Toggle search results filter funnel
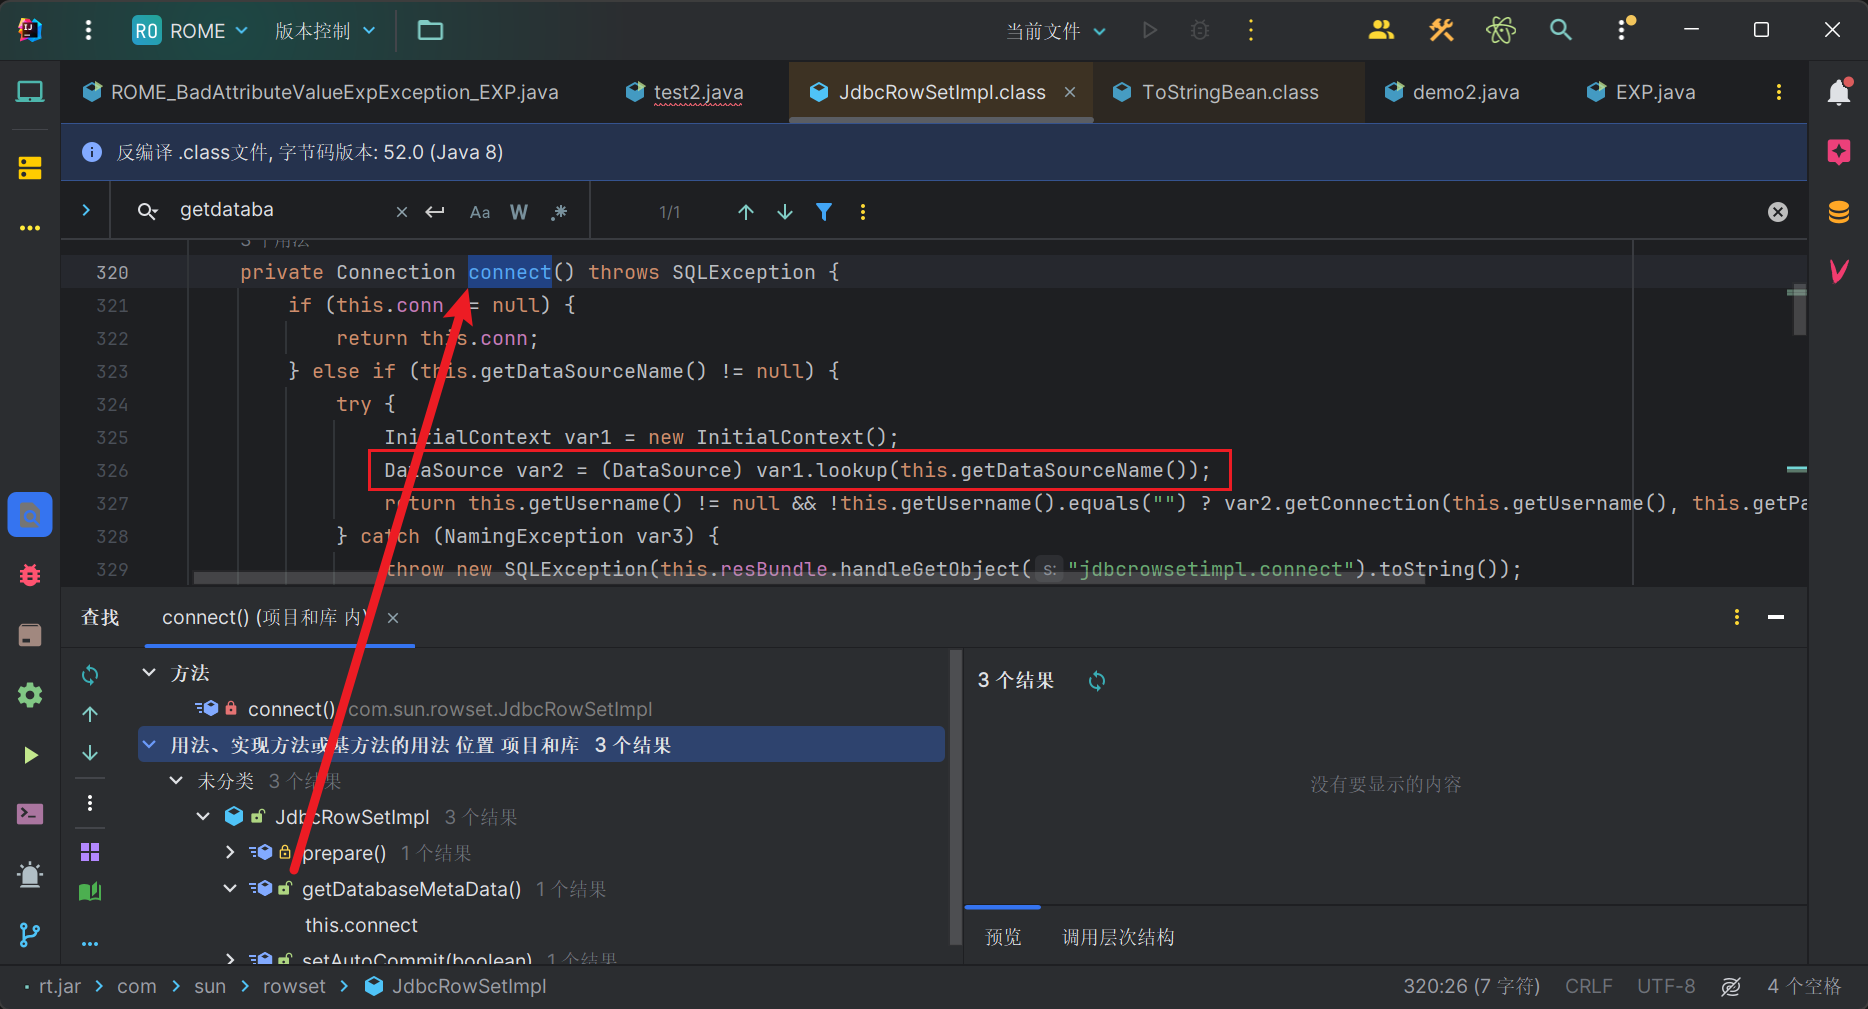This screenshot has width=1868, height=1009. pos(824,212)
